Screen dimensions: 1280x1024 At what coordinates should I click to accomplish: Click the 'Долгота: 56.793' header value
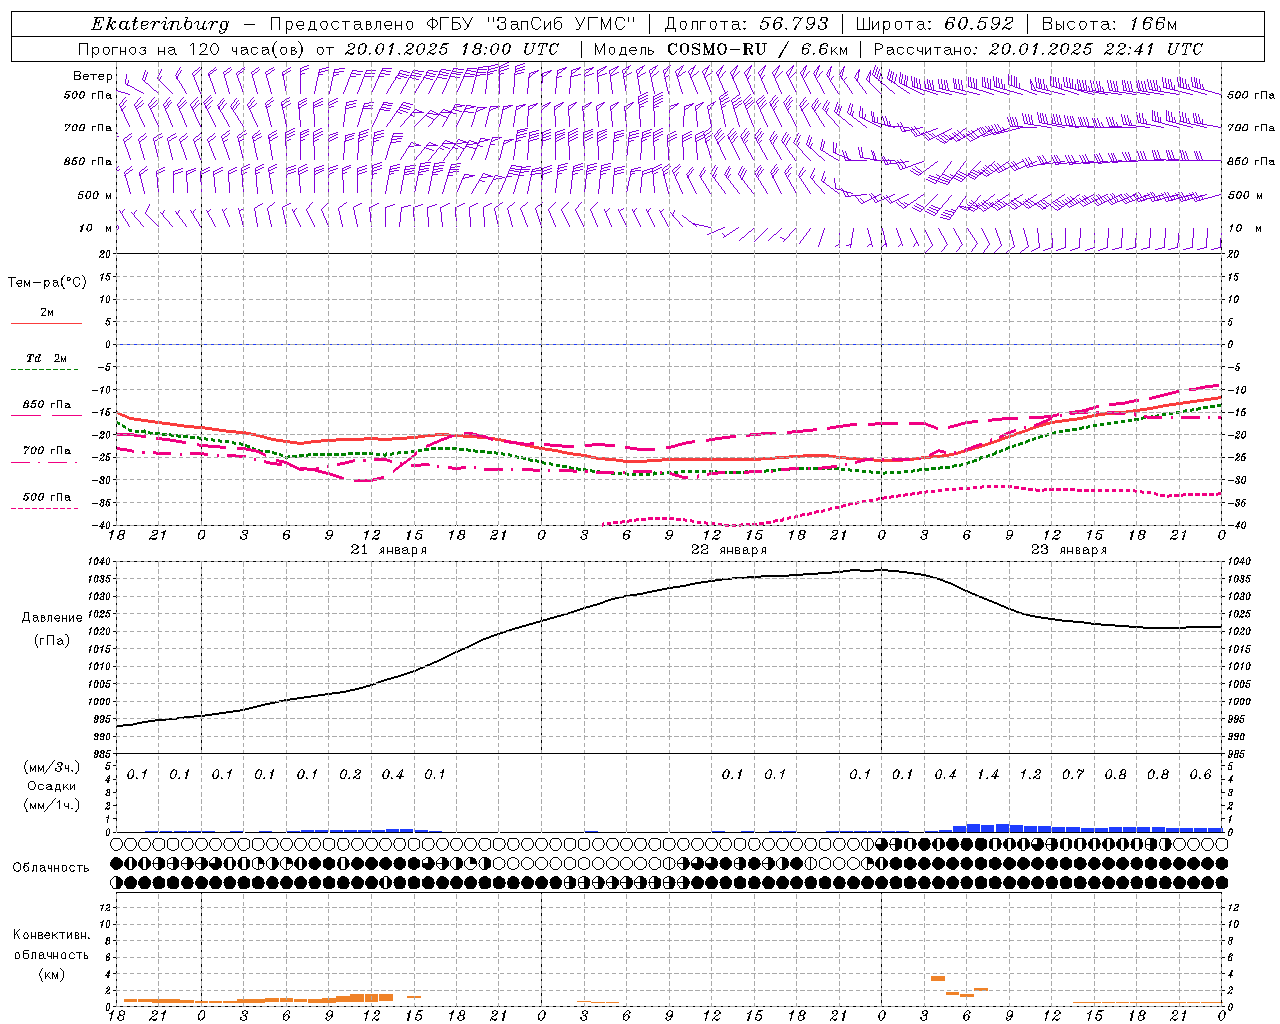click(x=745, y=24)
